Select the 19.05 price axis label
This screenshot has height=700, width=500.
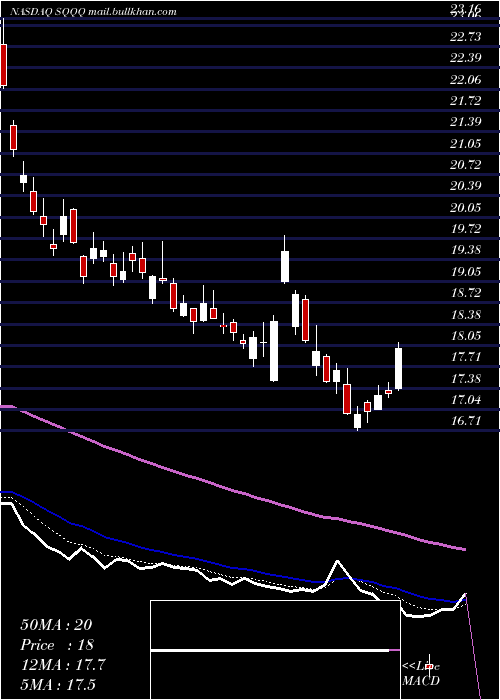click(466, 272)
